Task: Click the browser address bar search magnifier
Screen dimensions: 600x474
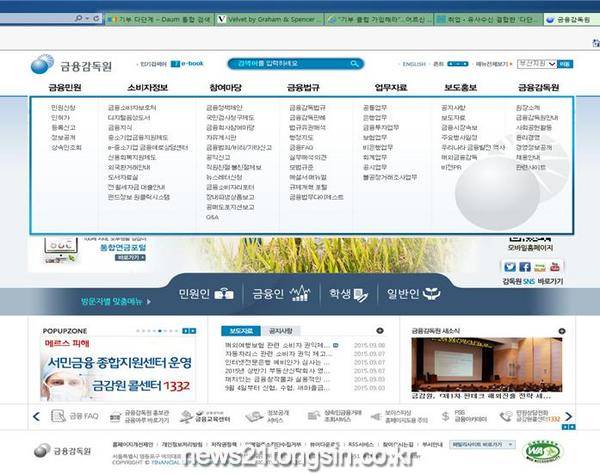Action: [x=78, y=18]
